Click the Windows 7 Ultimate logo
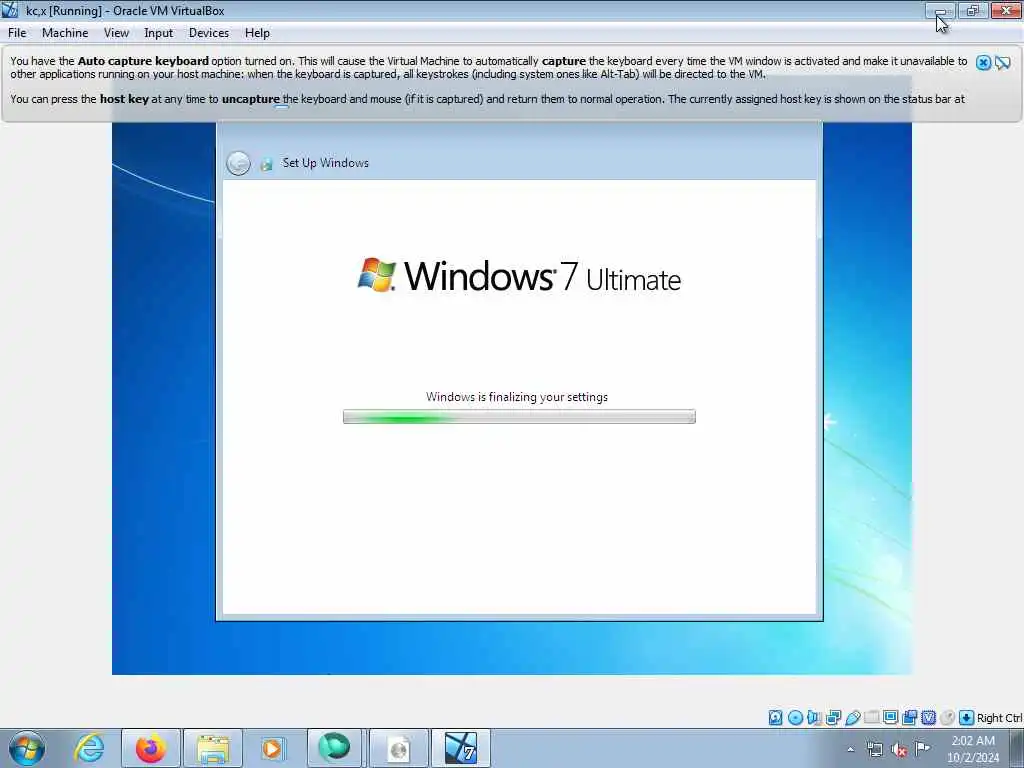The height and width of the screenshot is (768, 1024). [519, 276]
